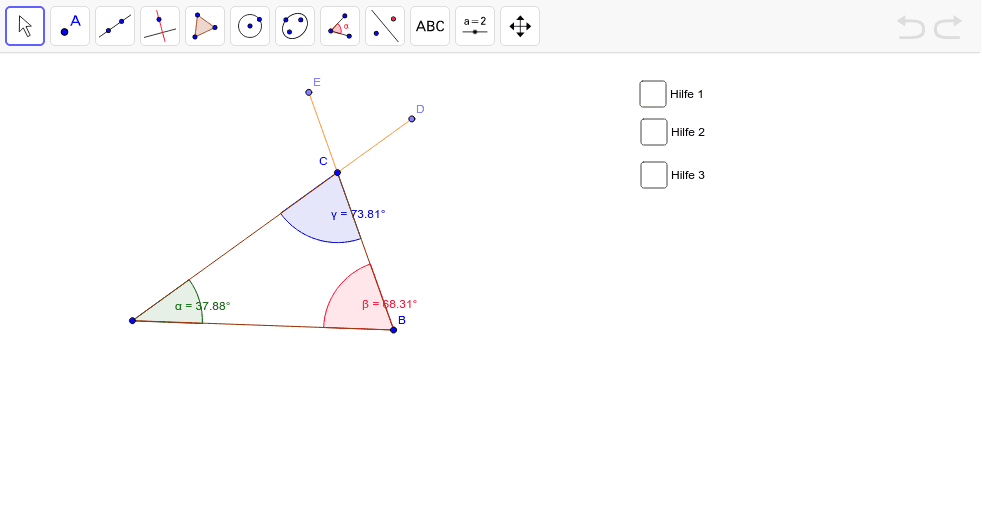Select point B of the triangle

(x=393, y=330)
